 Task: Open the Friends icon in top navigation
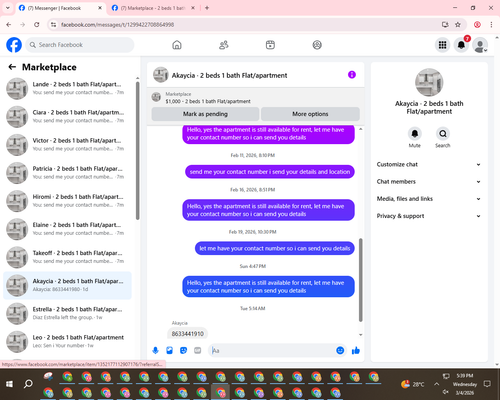[224, 45]
